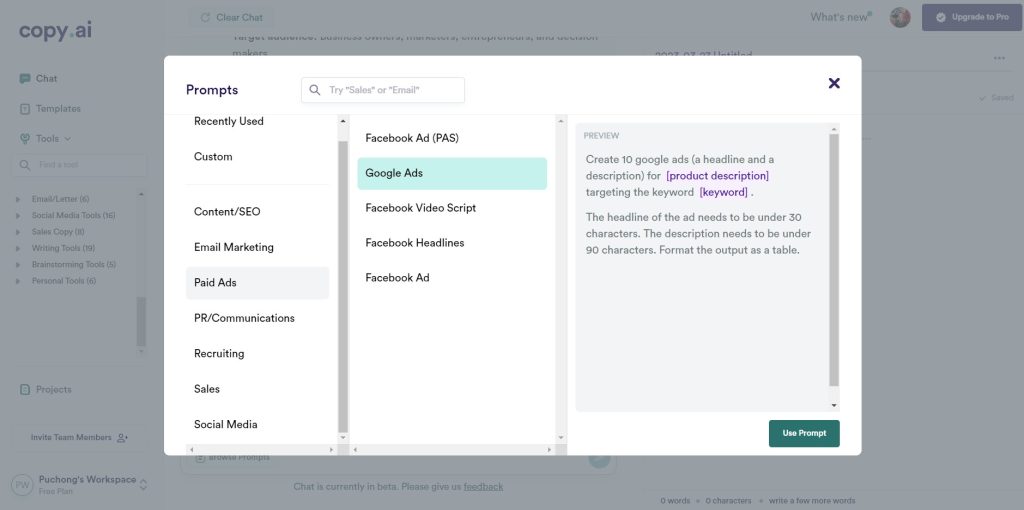Click the copy.ai logo
Viewport: 1024px width, 510px height.
56,31
